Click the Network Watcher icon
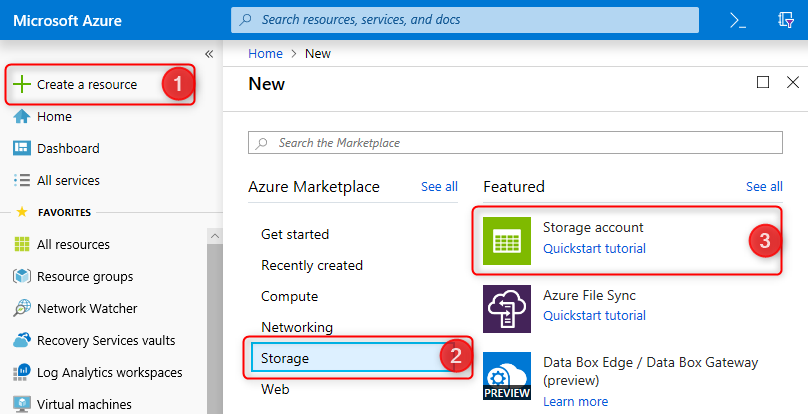The image size is (808, 414). (21, 308)
